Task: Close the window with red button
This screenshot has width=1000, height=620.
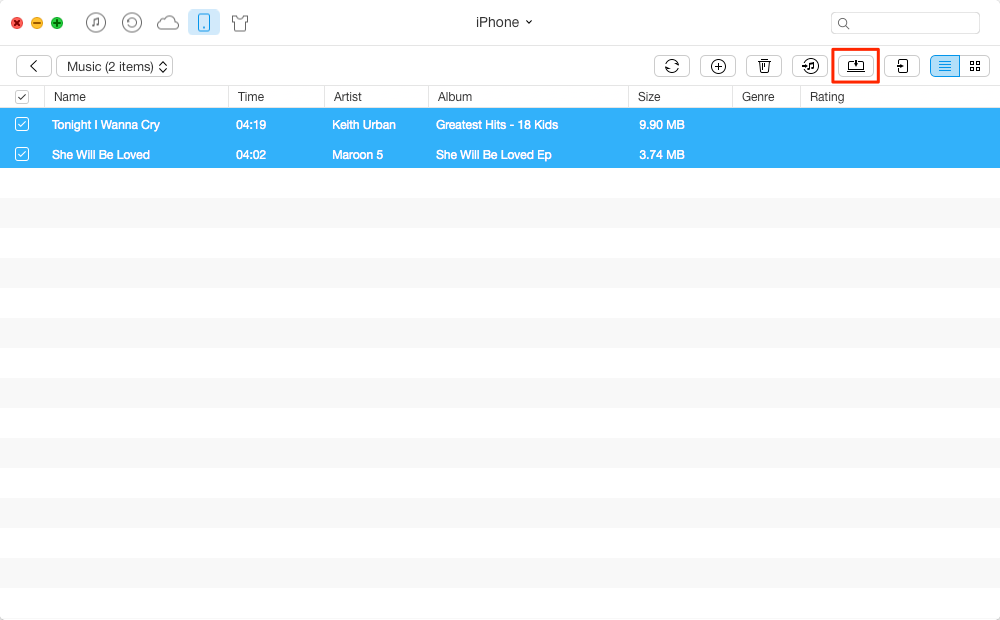Action: tap(17, 23)
